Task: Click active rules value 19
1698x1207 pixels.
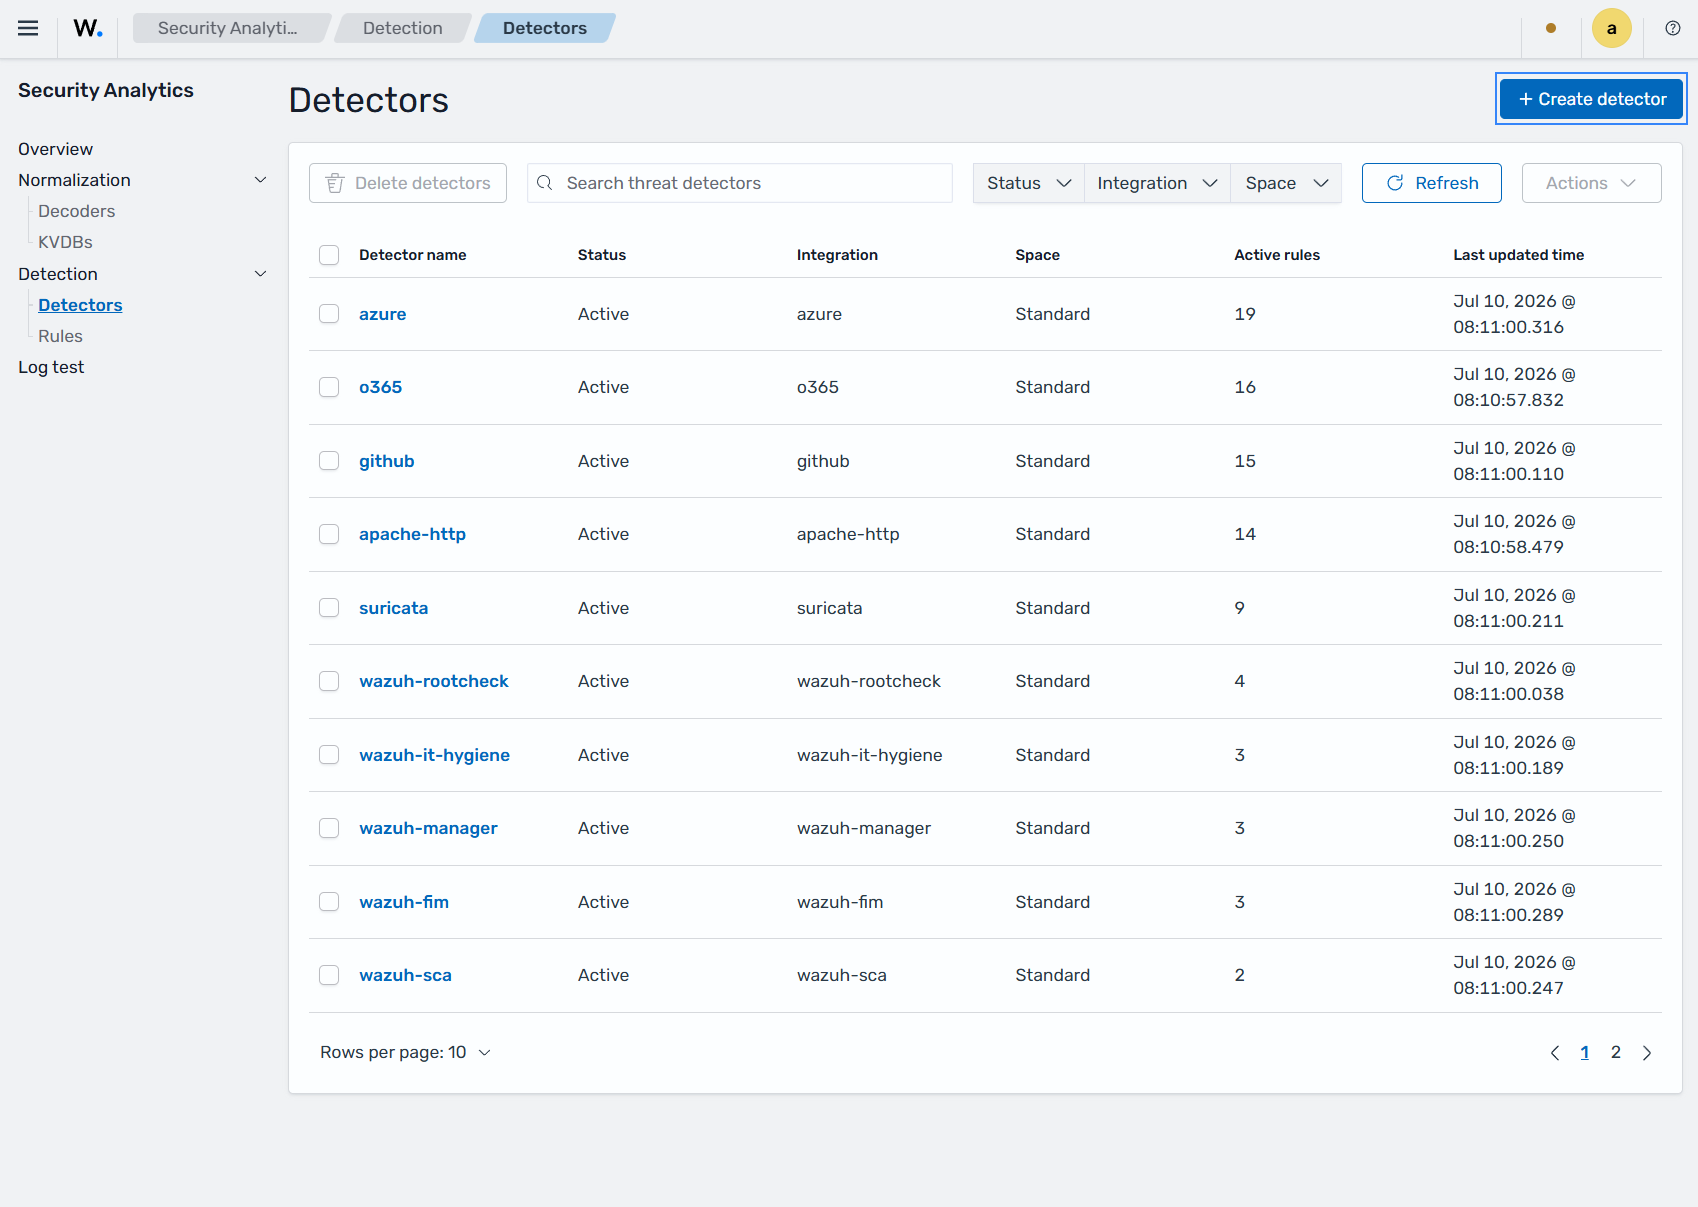Action: (x=1245, y=314)
